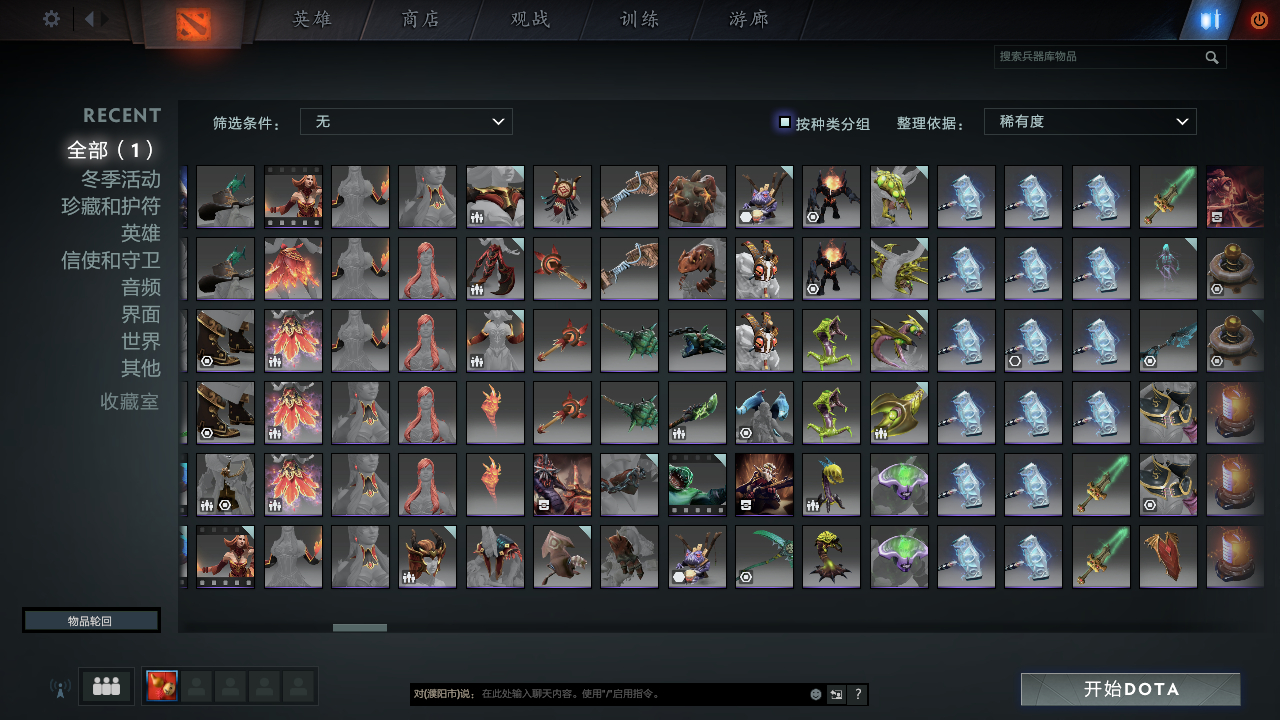Open the 收藏室 section
Viewport: 1280px width, 720px height.
click(x=130, y=402)
